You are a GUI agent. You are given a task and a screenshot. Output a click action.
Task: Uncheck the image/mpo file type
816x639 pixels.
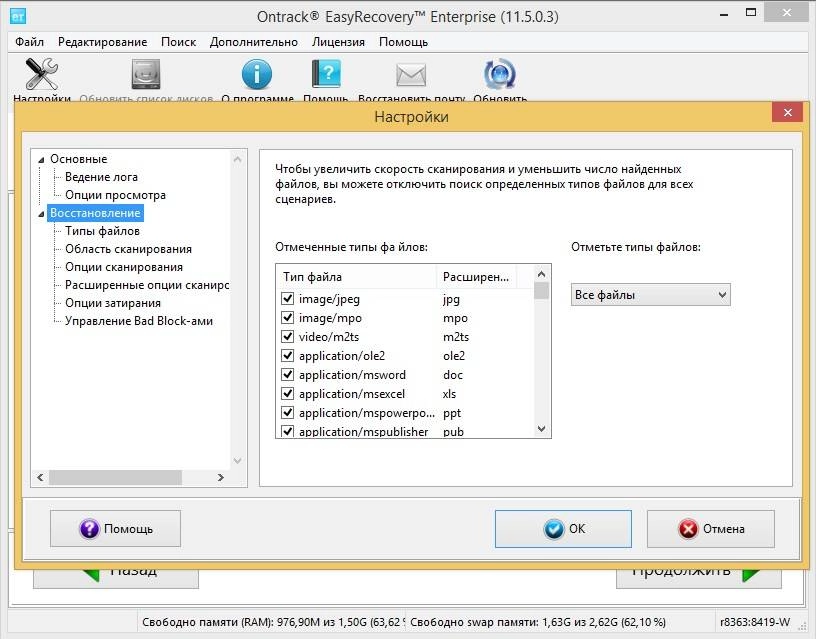[x=287, y=317]
